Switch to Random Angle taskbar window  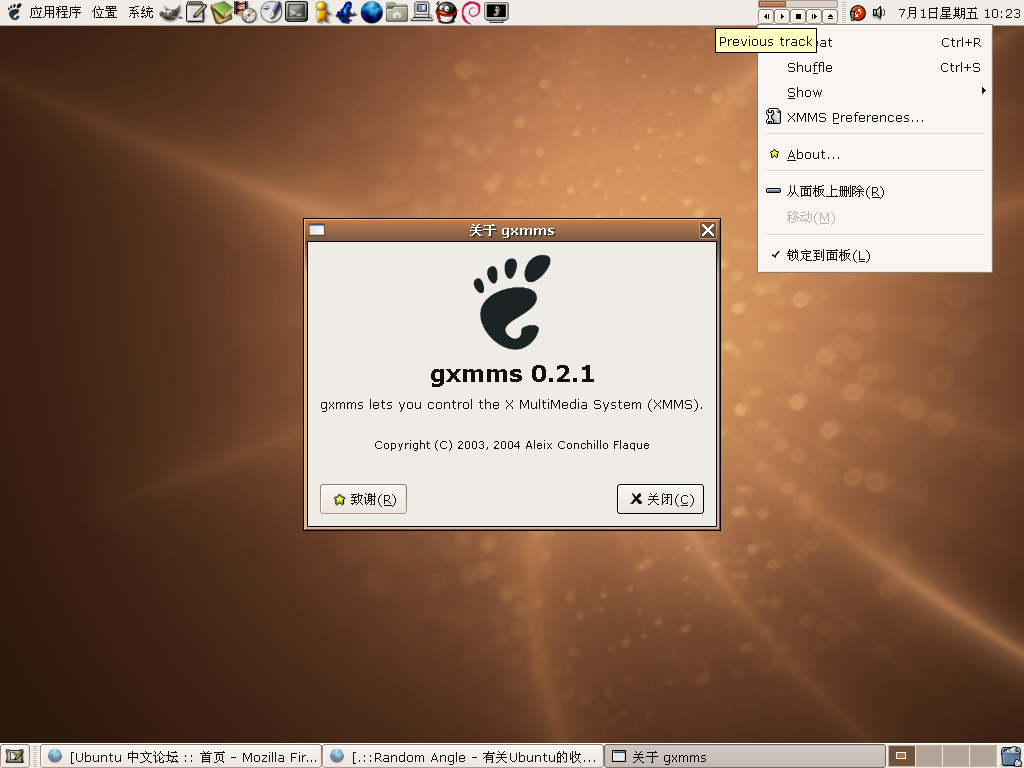[x=463, y=756]
